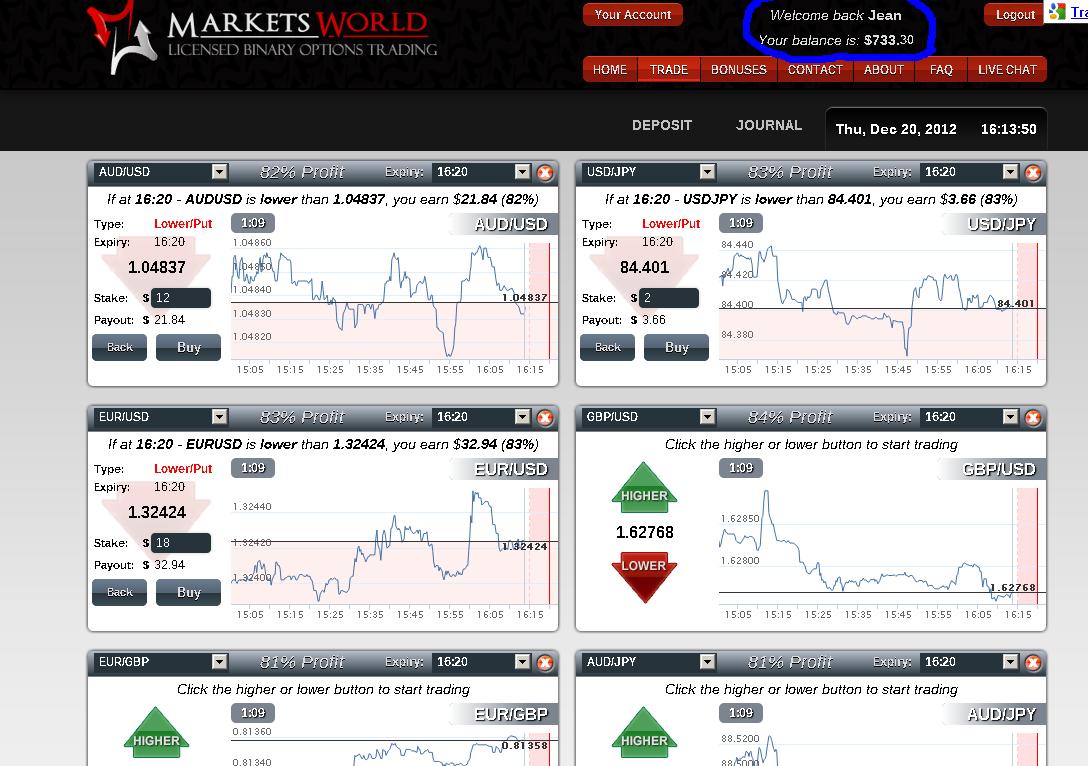Select the TRADE menu item
Image resolution: width=1088 pixels, height=766 pixels.
tap(668, 69)
